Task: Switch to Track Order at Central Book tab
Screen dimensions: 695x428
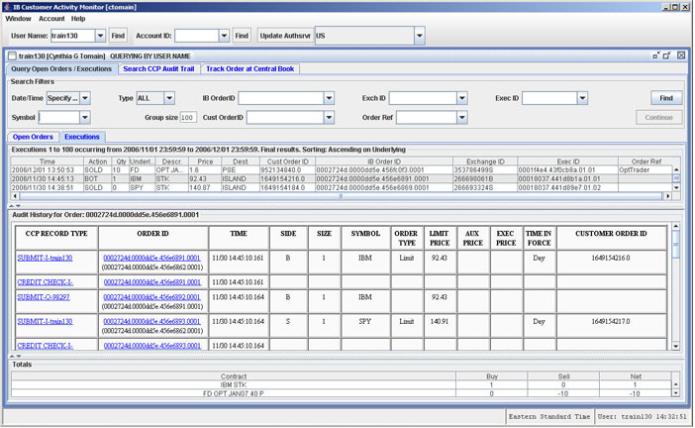Action: click(x=250, y=69)
